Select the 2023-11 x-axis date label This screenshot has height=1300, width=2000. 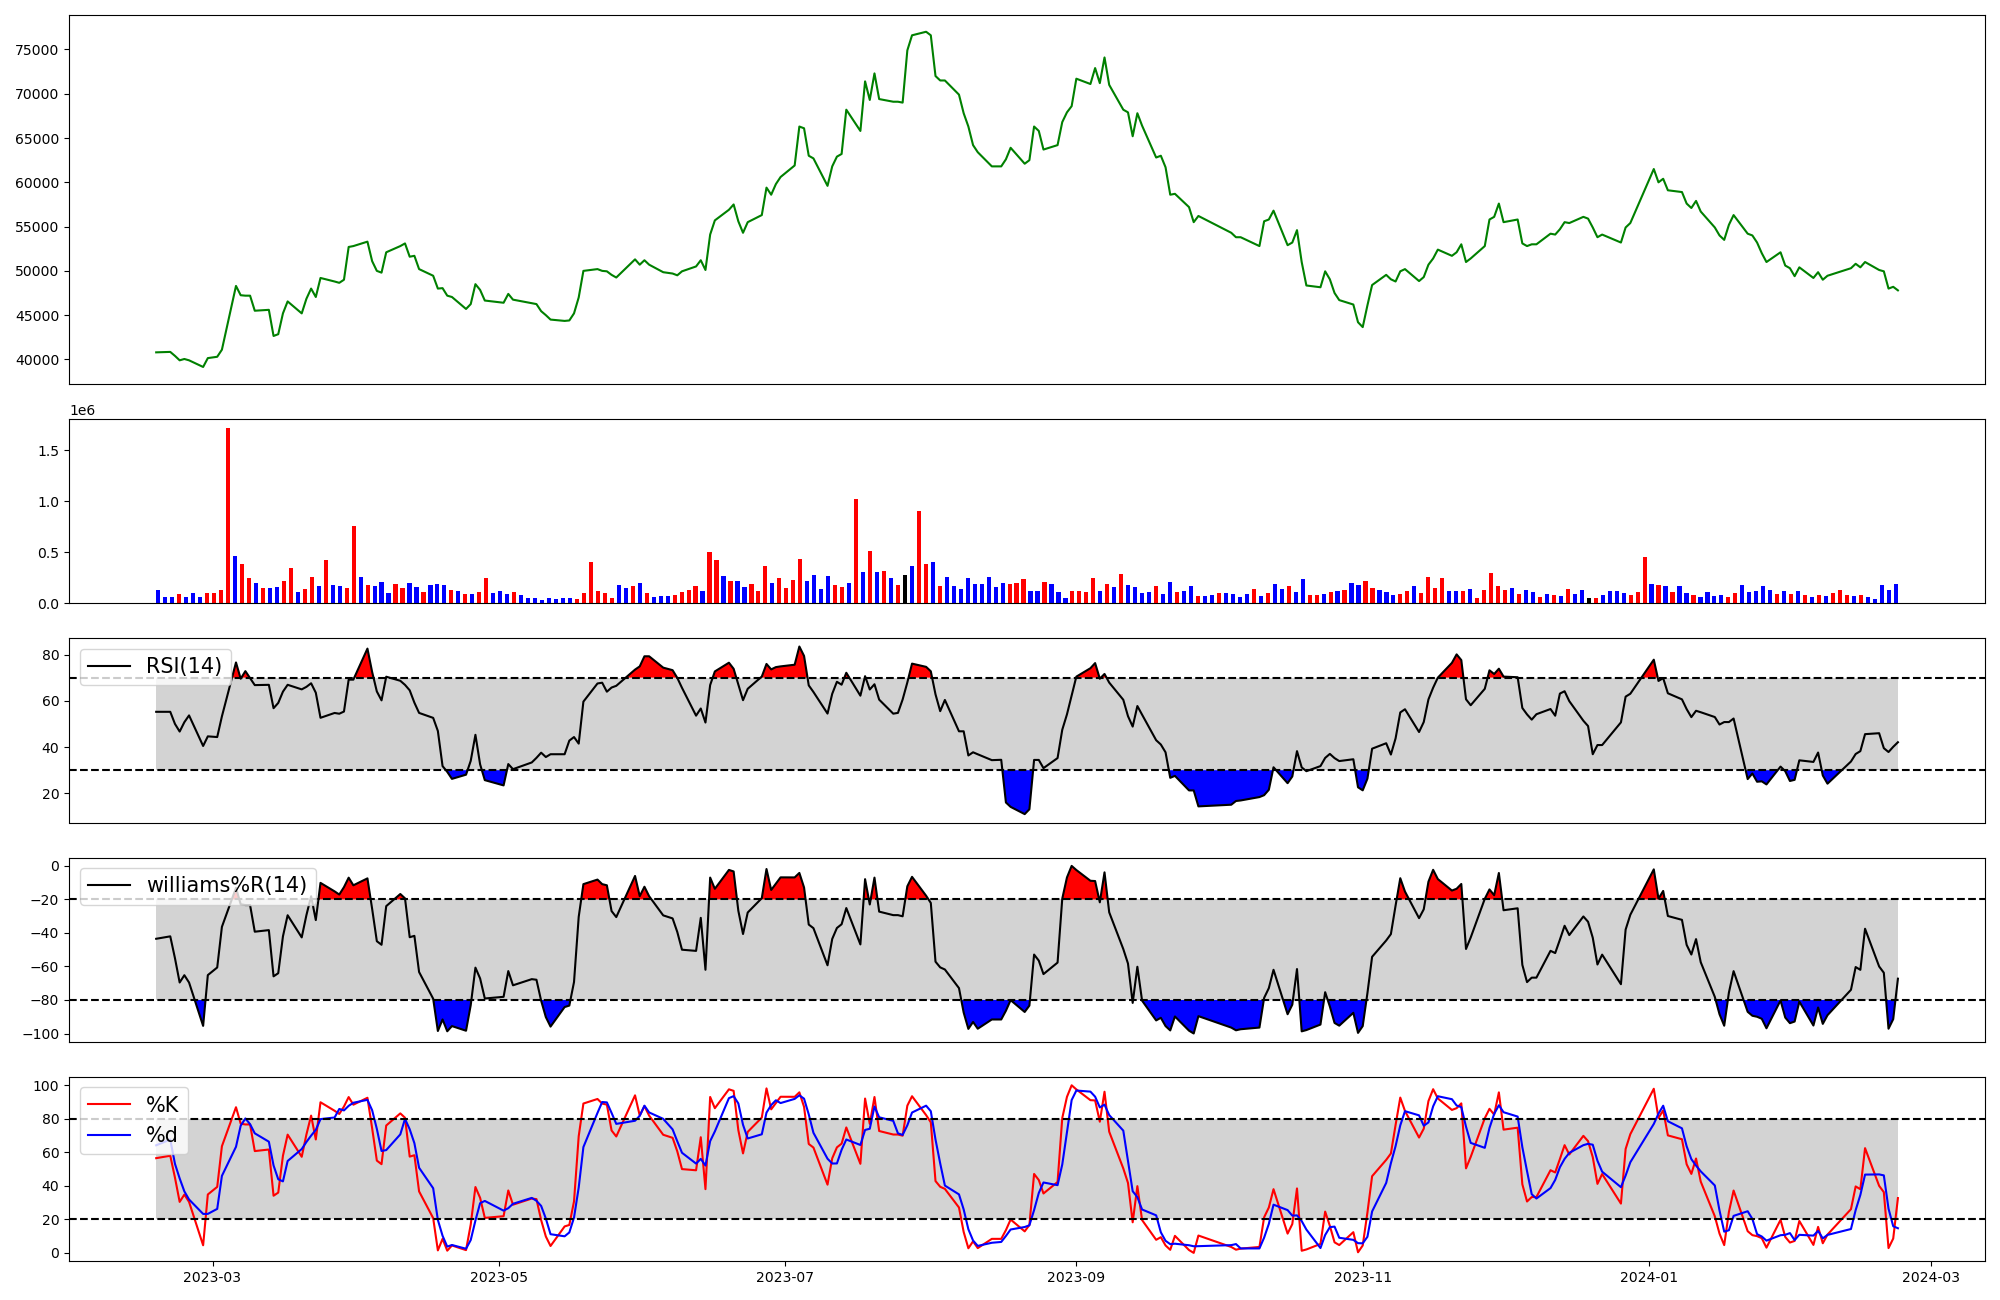pos(1363,1277)
